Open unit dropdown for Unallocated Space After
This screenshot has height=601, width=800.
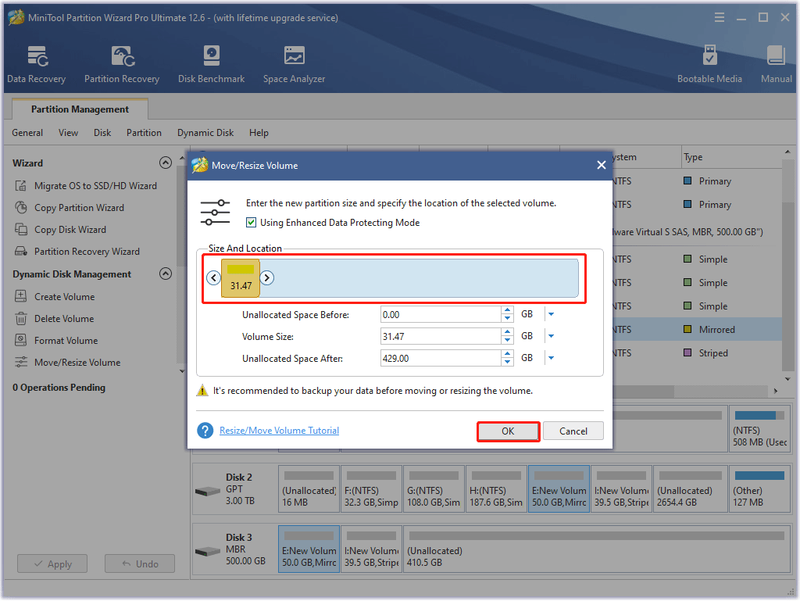pos(551,358)
